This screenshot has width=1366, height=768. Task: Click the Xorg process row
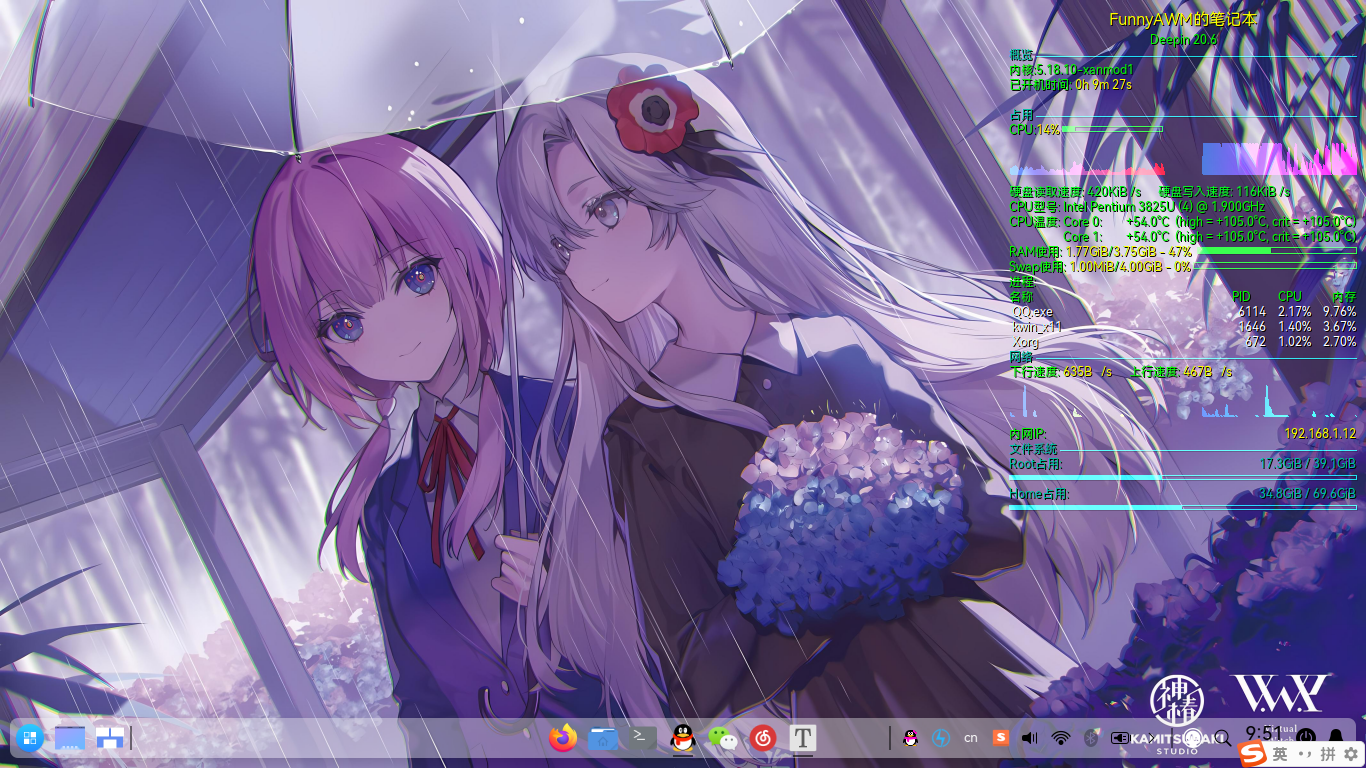click(x=1183, y=342)
